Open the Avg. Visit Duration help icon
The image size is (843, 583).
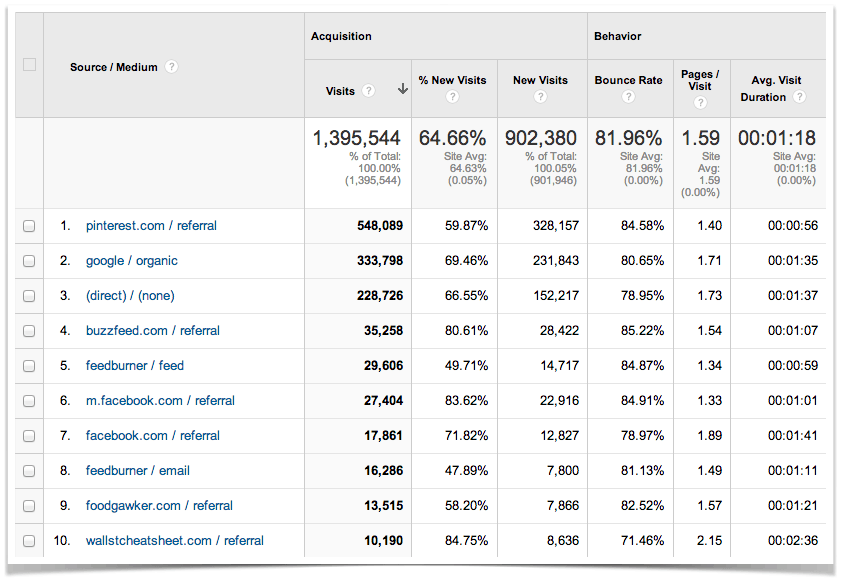(x=797, y=98)
